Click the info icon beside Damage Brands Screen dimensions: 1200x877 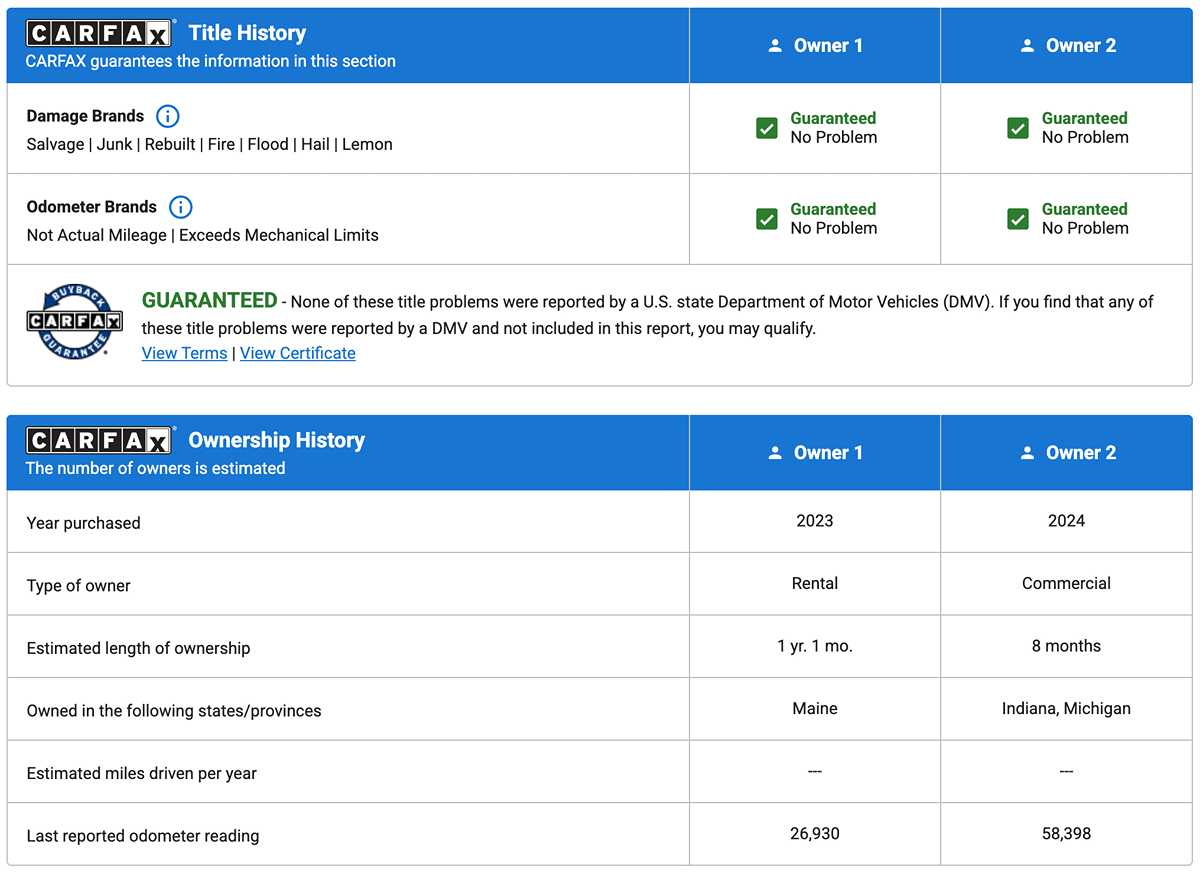point(167,116)
